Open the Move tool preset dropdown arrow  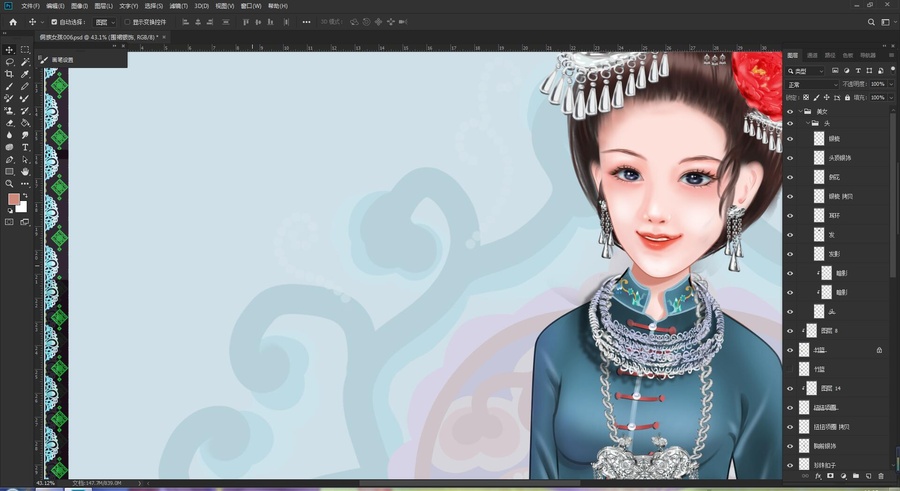point(42,22)
